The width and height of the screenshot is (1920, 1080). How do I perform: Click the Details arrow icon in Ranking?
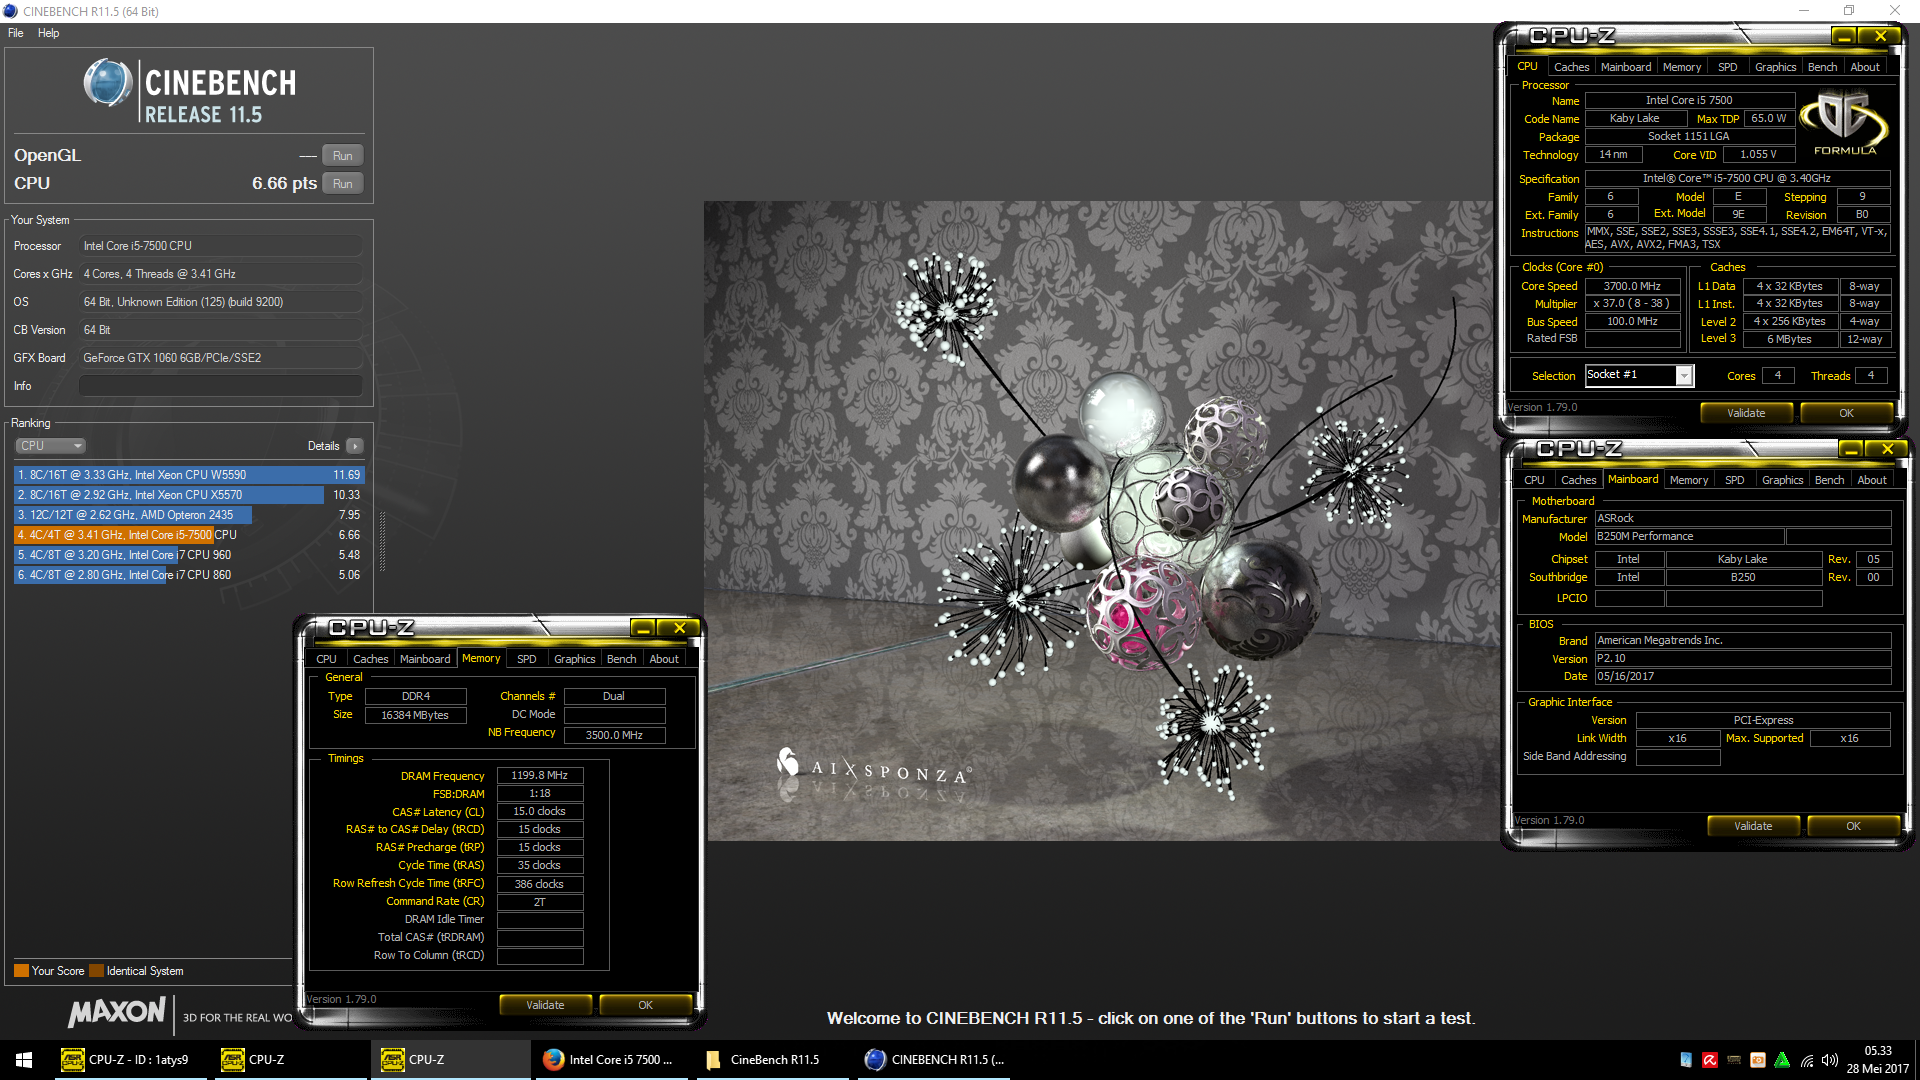click(355, 446)
